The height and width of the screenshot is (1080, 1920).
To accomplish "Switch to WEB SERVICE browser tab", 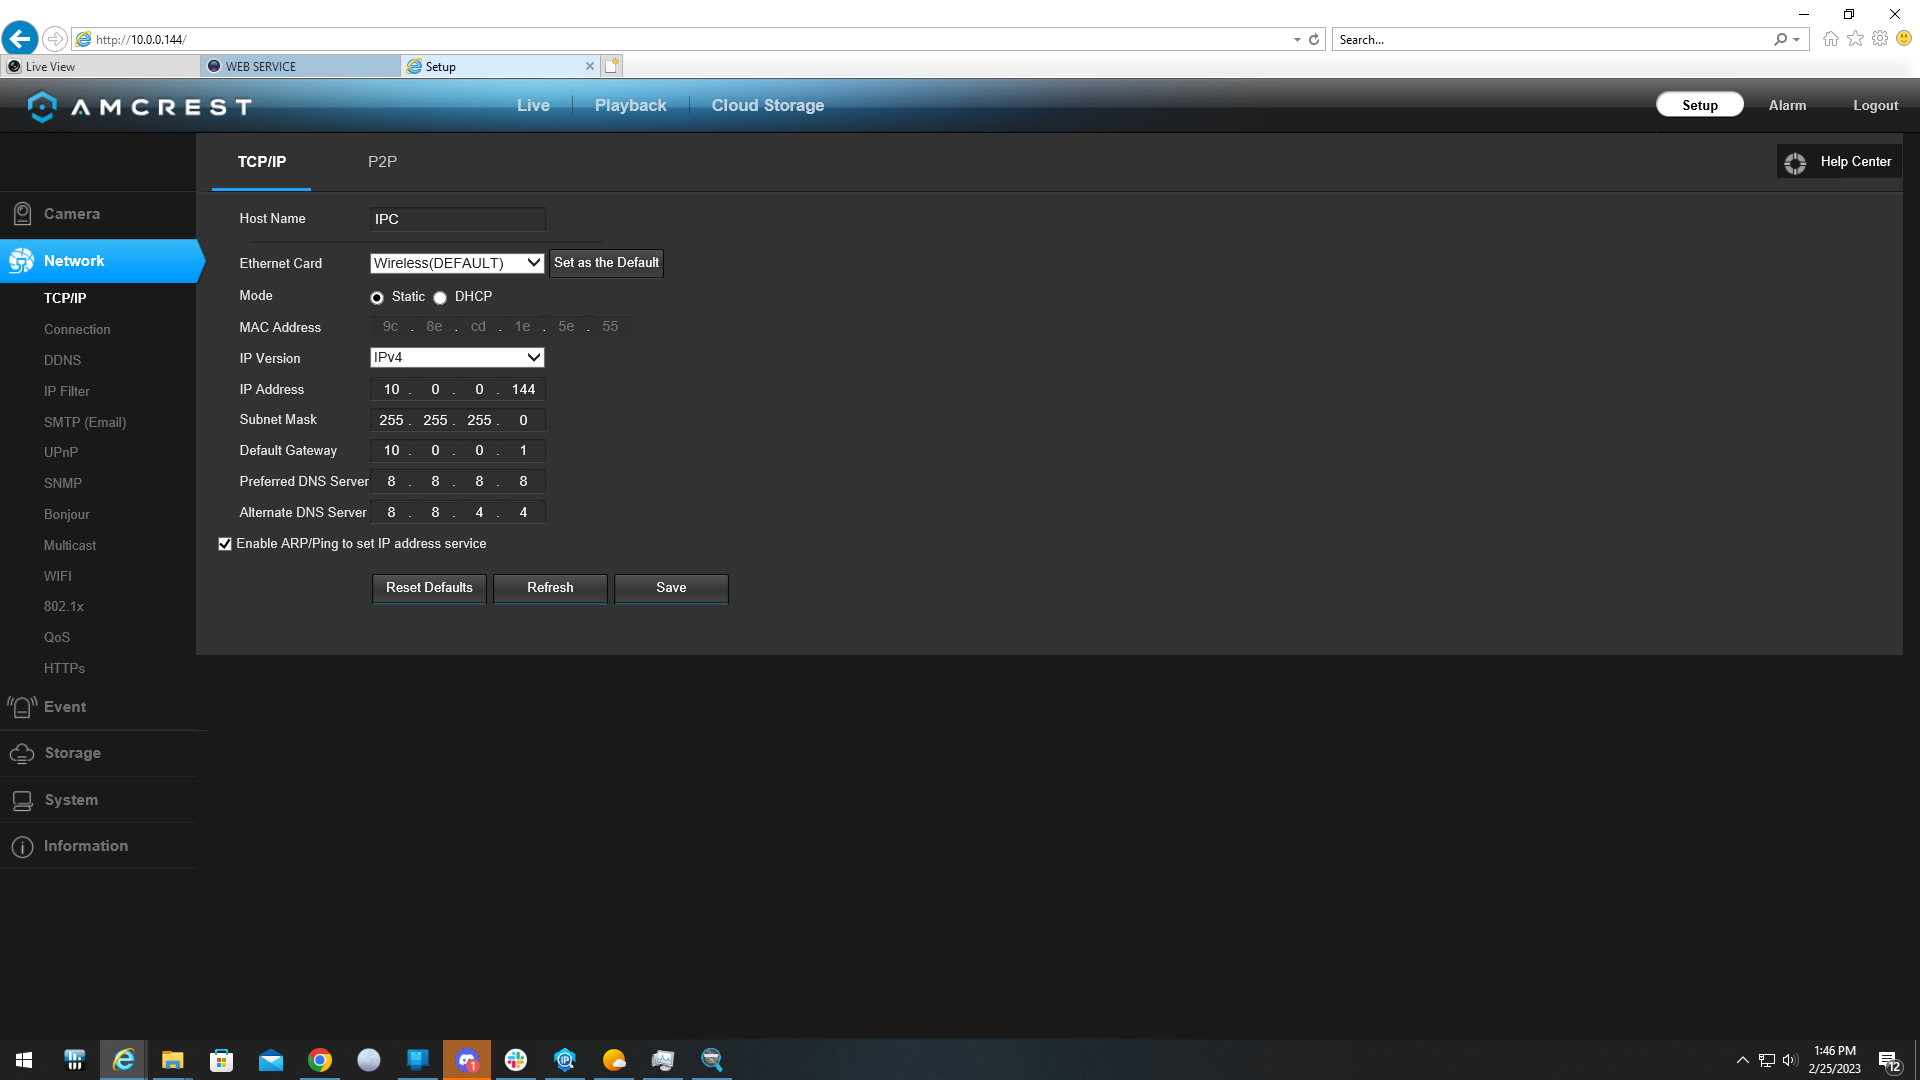I will coord(300,66).
